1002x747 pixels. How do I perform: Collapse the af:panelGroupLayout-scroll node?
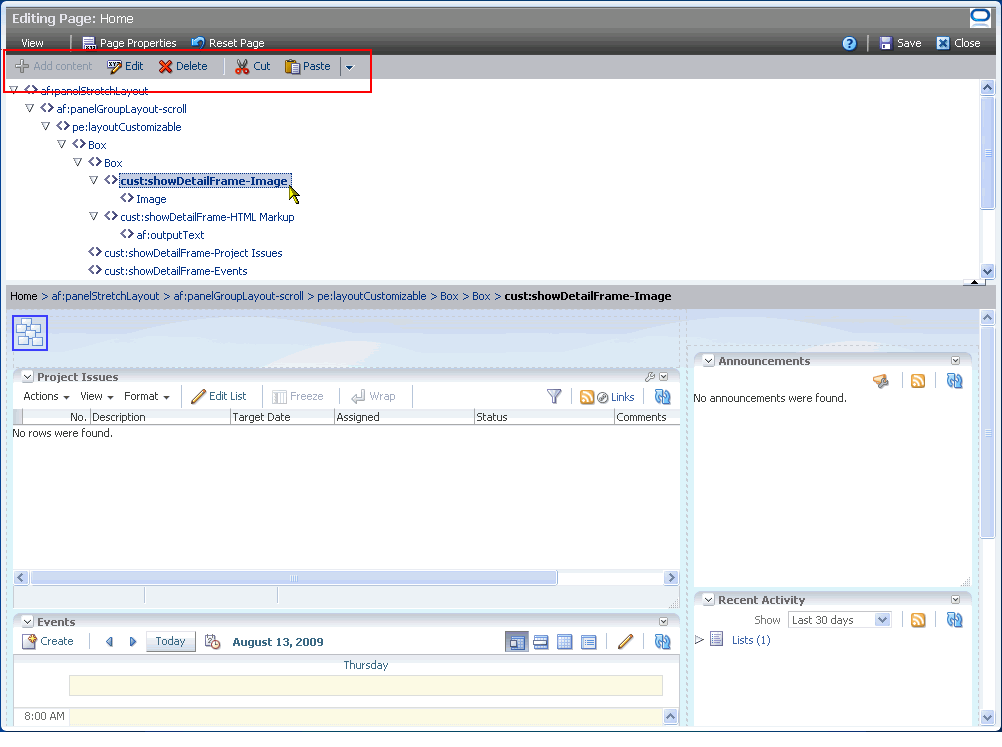(29, 109)
